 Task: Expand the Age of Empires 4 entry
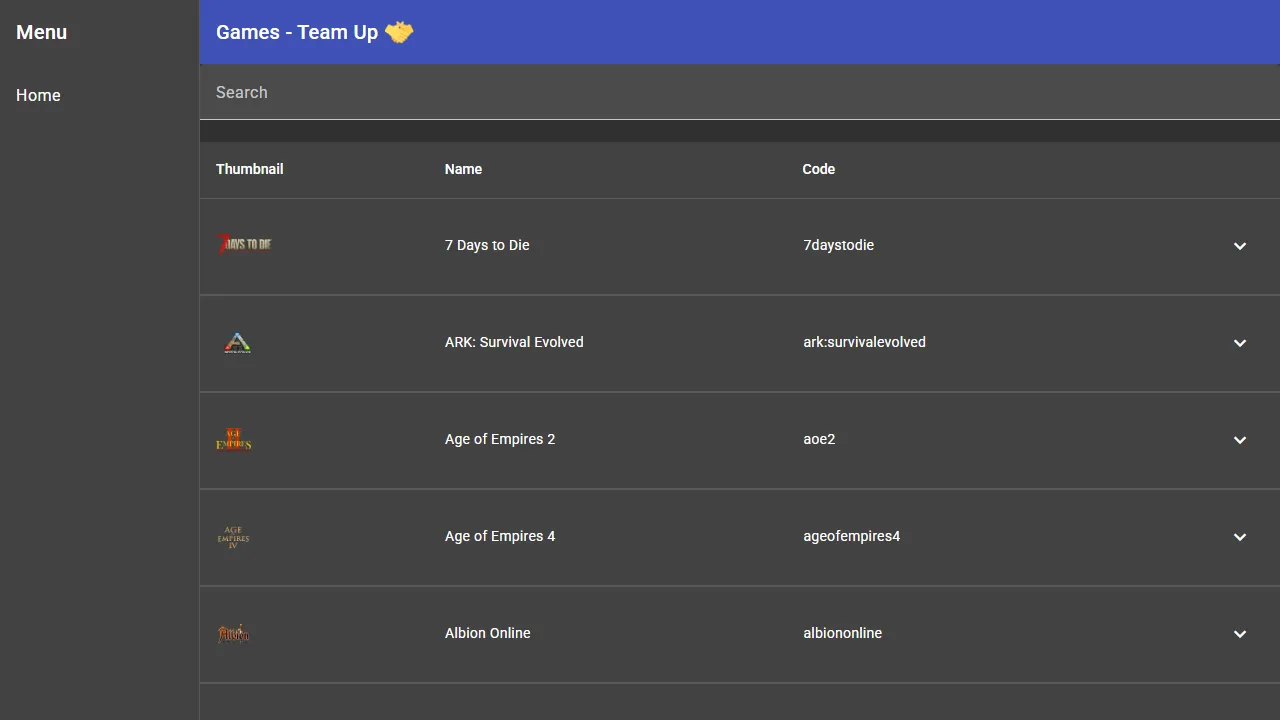[1240, 537]
